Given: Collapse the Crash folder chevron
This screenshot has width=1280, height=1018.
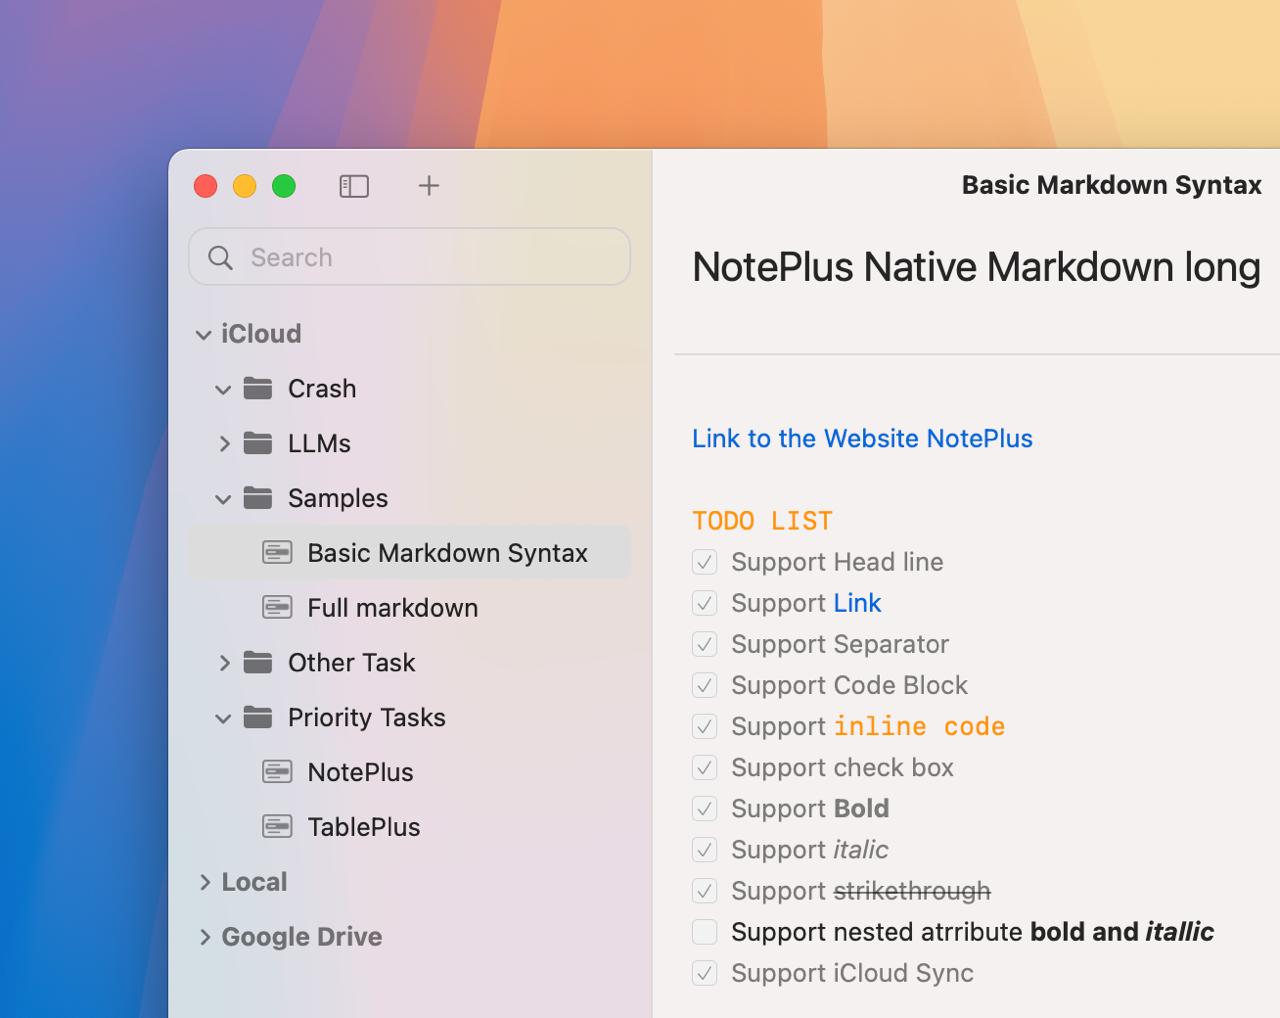Looking at the screenshot, I should (x=223, y=389).
